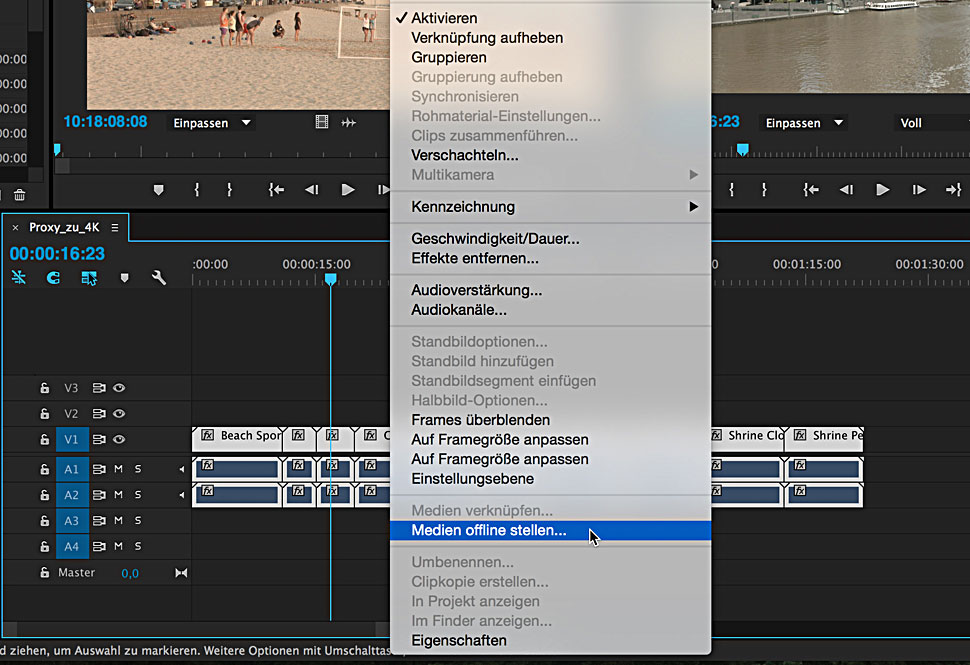The width and height of the screenshot is (970, 665).
Task: Click the drag-video-only filmstrip icon
Action: 321,123
